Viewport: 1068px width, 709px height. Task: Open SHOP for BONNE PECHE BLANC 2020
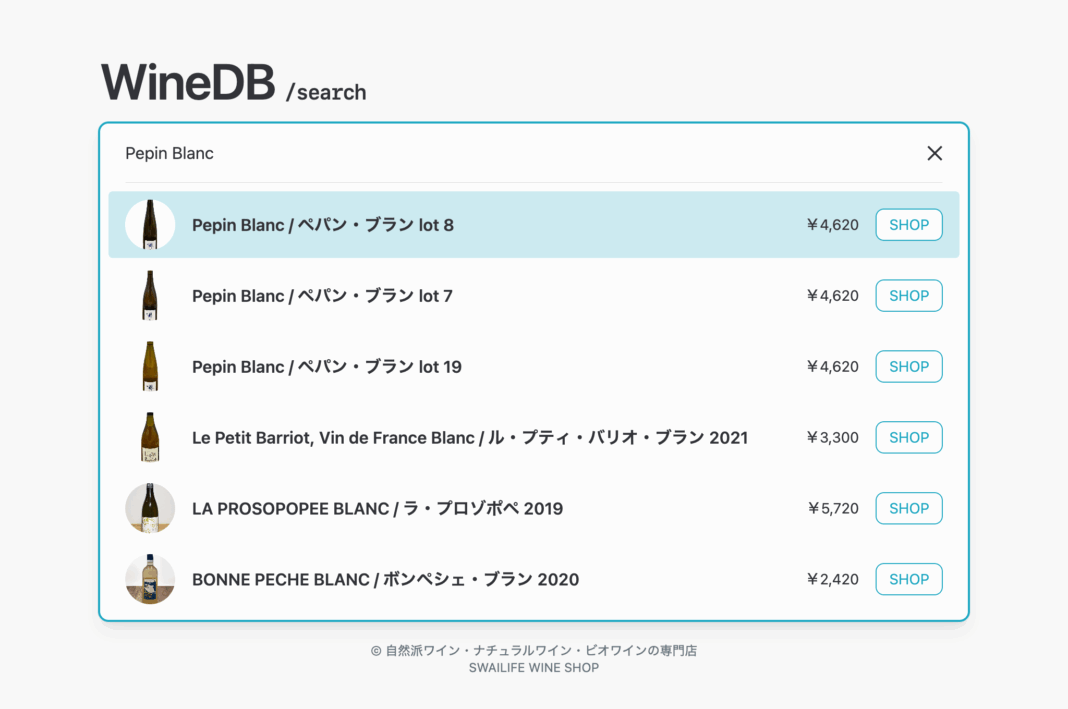pos(908,579)
